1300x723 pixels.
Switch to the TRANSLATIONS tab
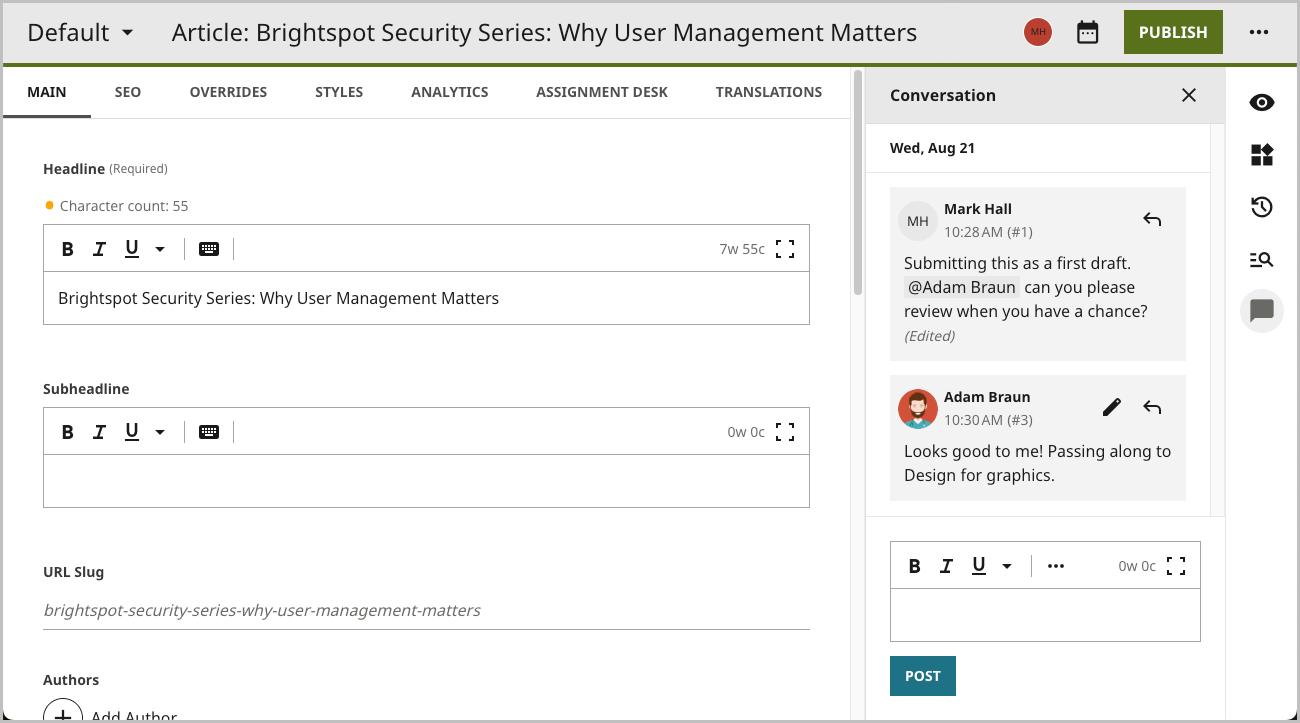point(769,92)
